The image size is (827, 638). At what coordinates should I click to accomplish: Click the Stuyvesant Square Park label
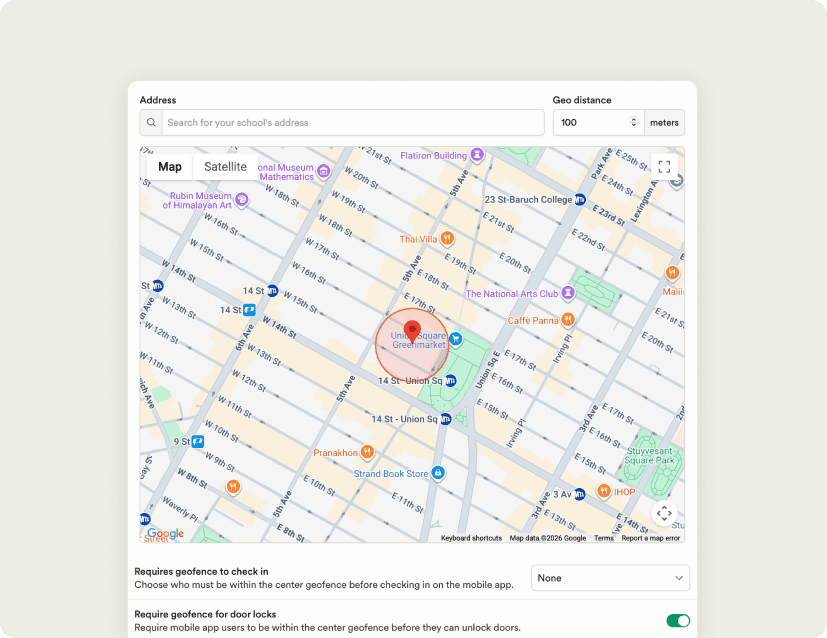coord(649,456)
